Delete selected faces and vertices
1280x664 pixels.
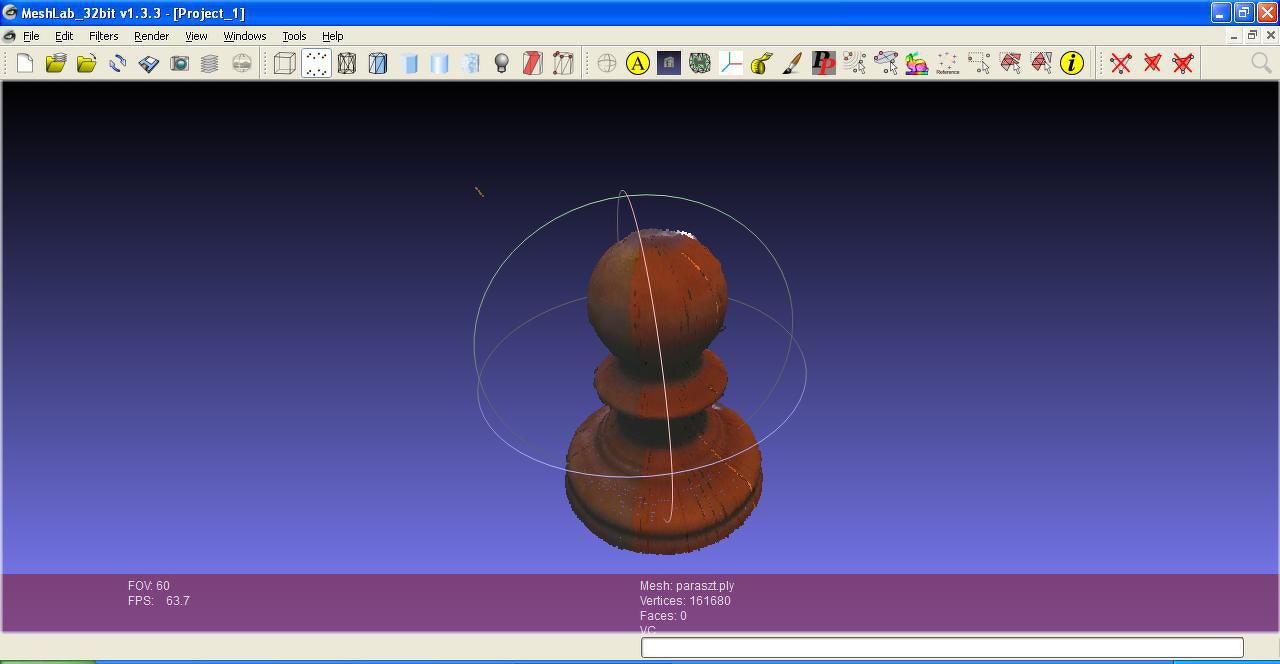point(1183,63)
